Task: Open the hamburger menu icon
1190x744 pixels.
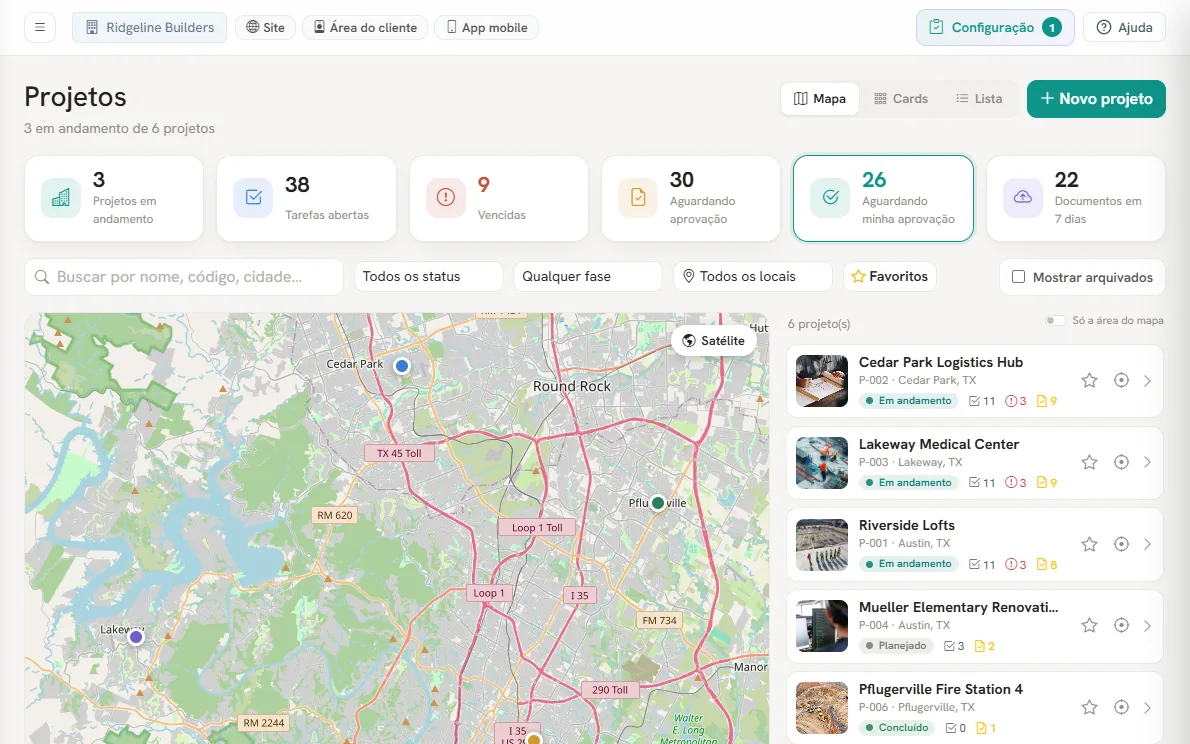Action: pos(39,27)
